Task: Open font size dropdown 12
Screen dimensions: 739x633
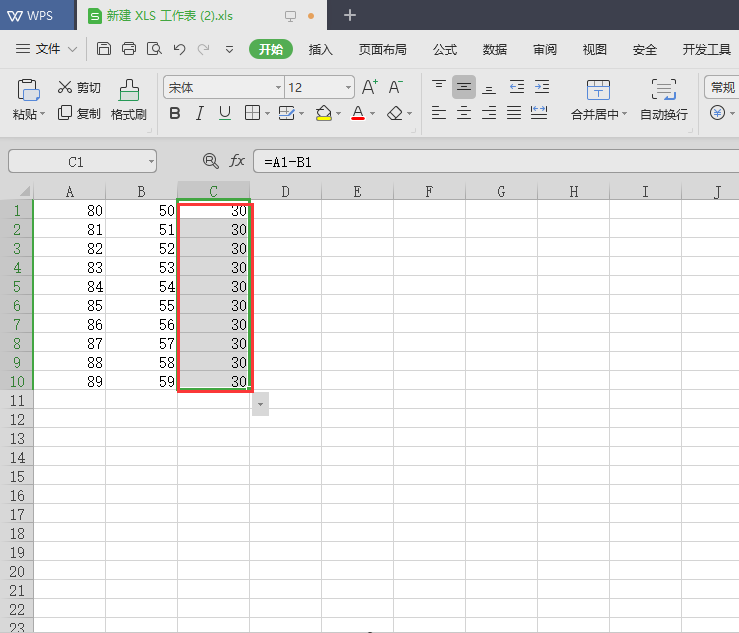Action: (348, 87)
